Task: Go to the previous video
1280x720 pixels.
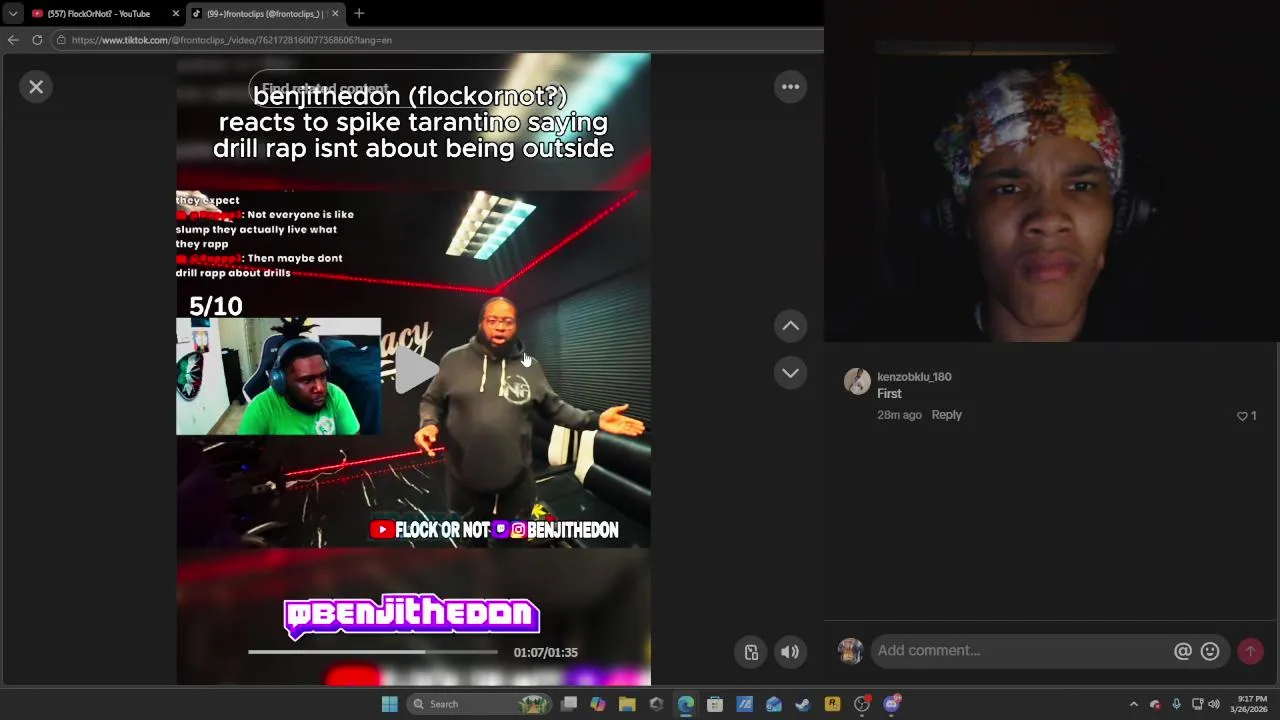Action: point(790,326)
